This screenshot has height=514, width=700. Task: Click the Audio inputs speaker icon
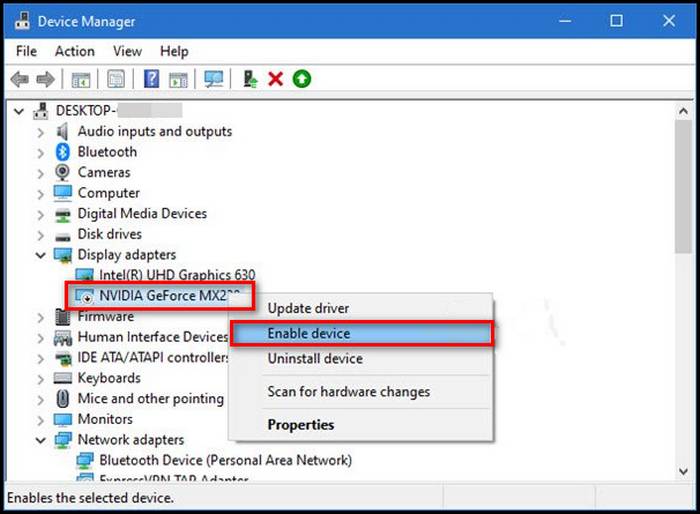point(62,131)
